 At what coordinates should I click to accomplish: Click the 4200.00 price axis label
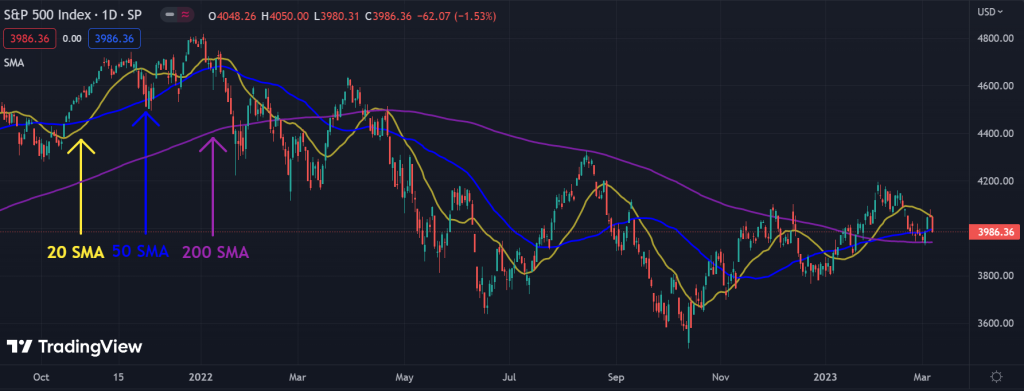point(995,181)
